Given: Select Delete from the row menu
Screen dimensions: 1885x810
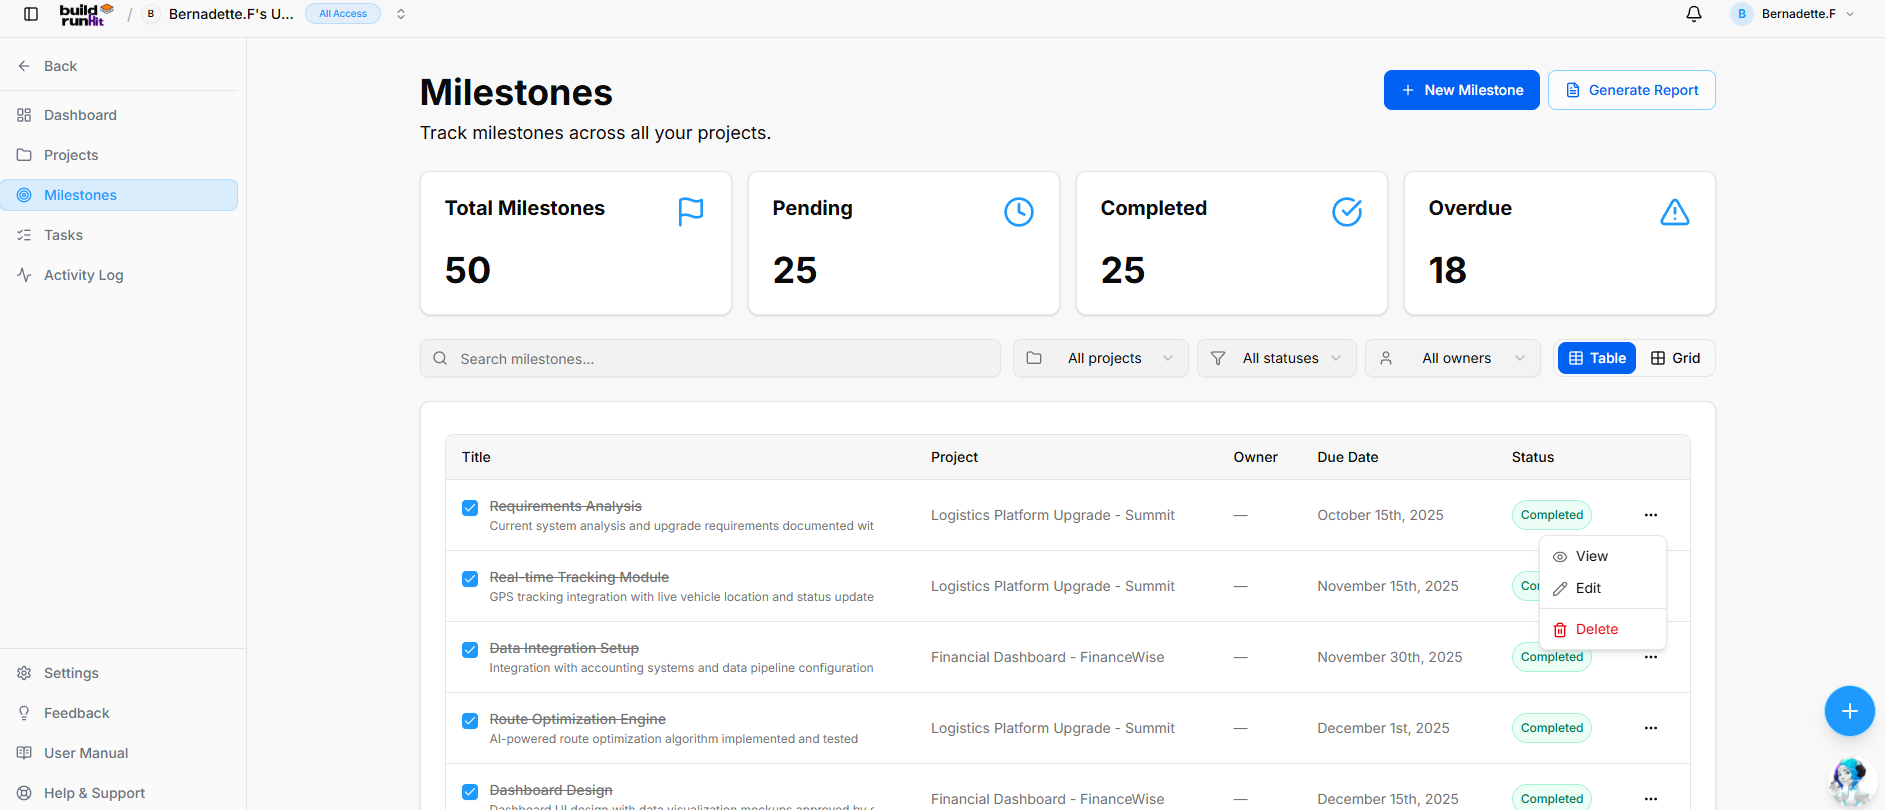Looking at the screenshot, I should click(1603, 629).
